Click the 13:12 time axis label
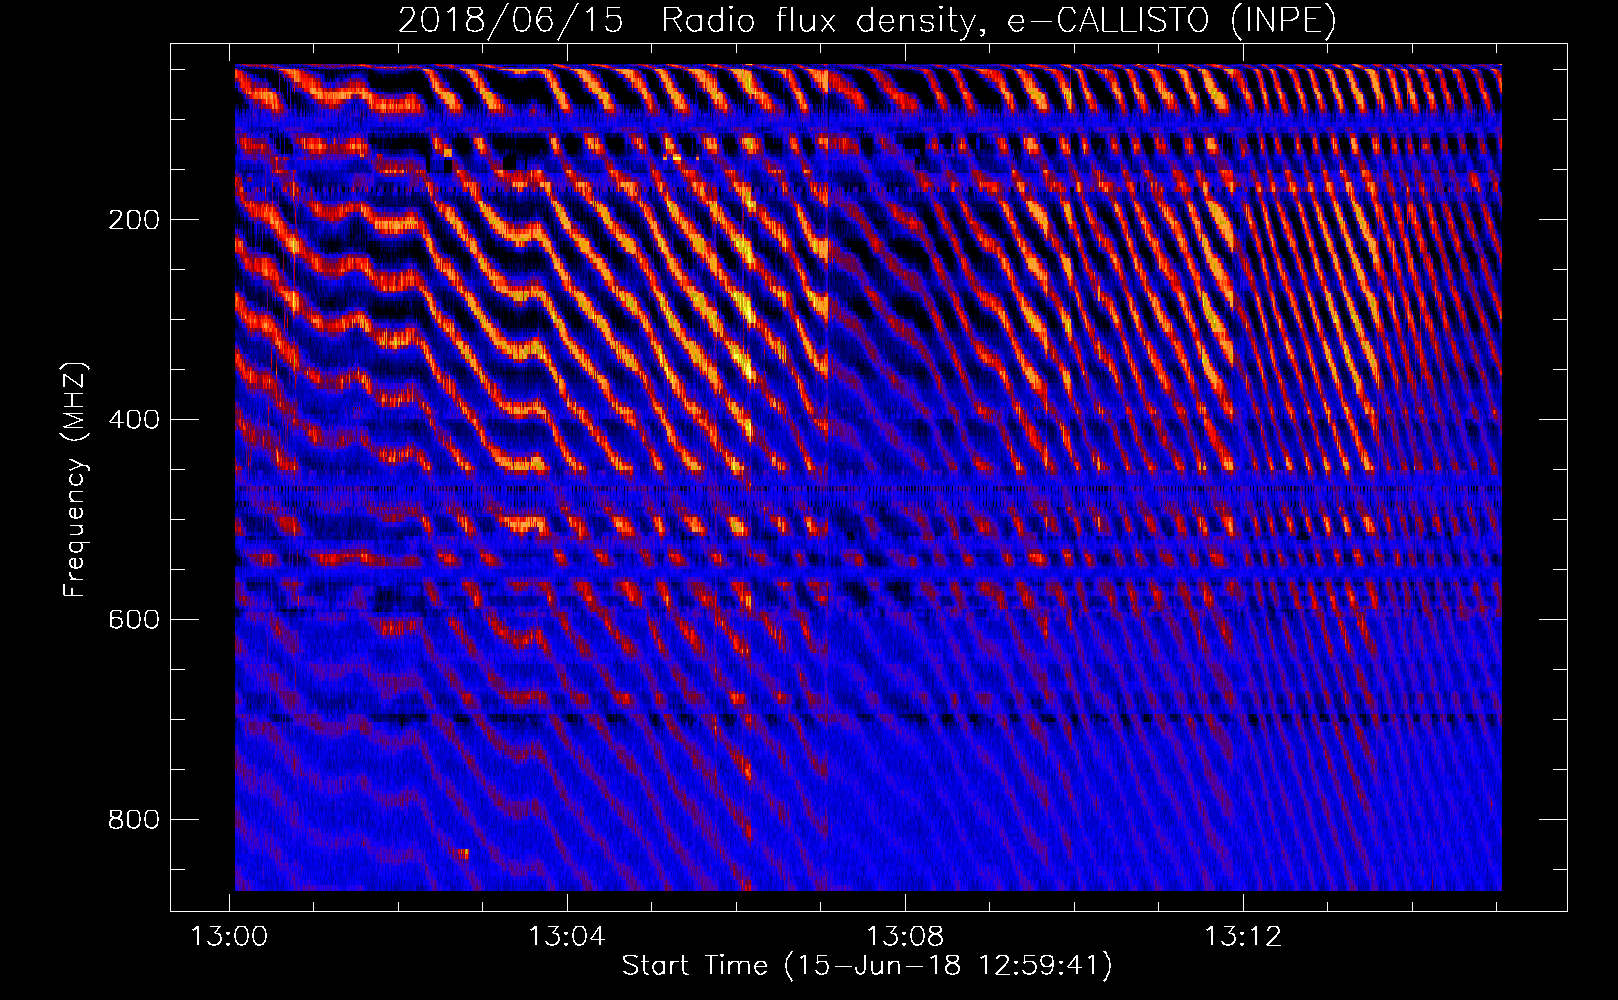Viewport: 1618px width, 1000px height. (1243, 937)
